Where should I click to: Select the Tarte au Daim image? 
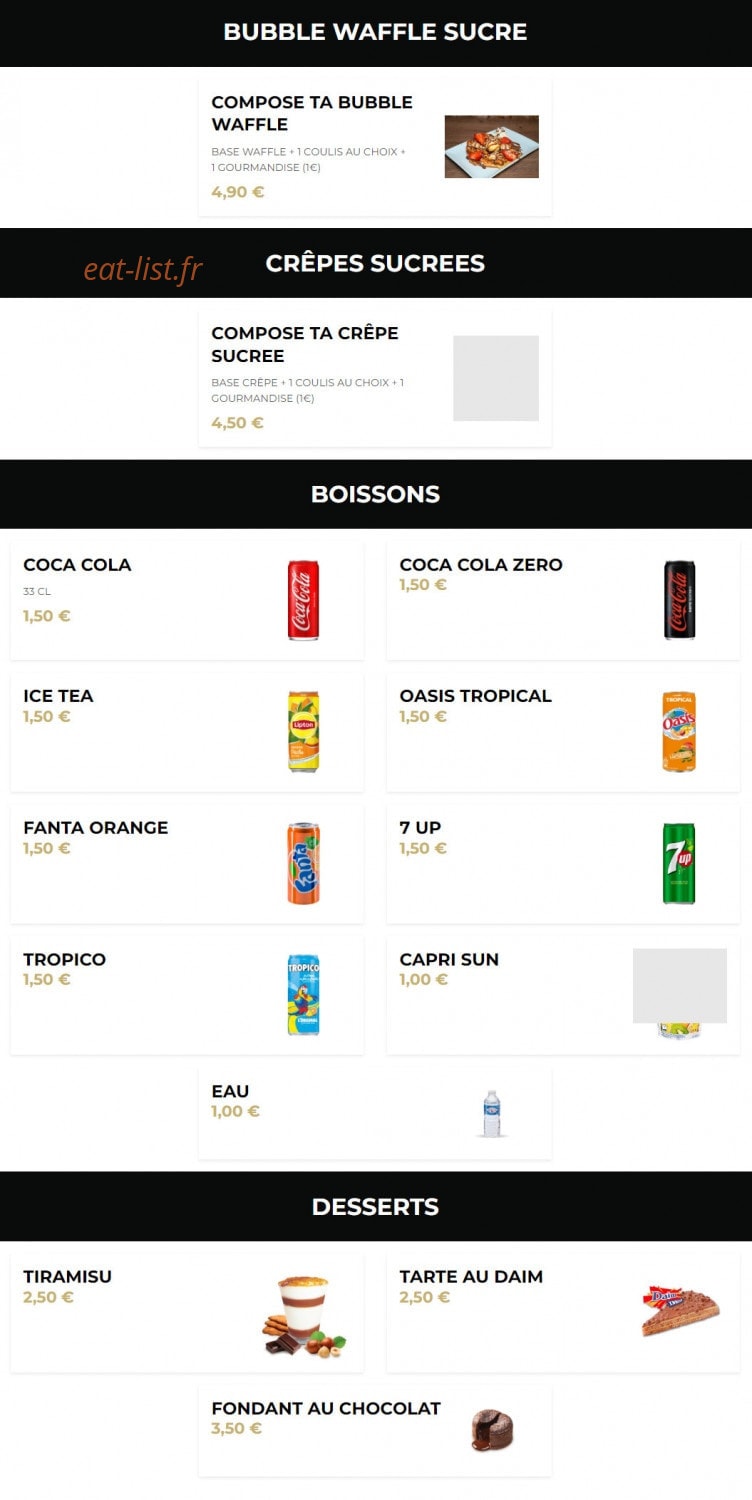(680, 1312)
